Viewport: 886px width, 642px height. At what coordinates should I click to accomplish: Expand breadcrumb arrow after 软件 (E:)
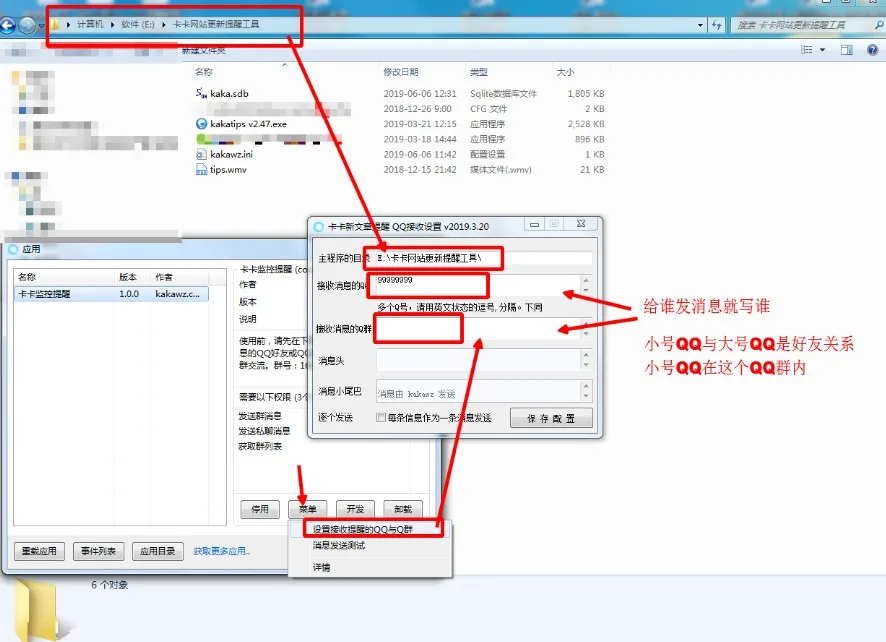pos(163,24)
